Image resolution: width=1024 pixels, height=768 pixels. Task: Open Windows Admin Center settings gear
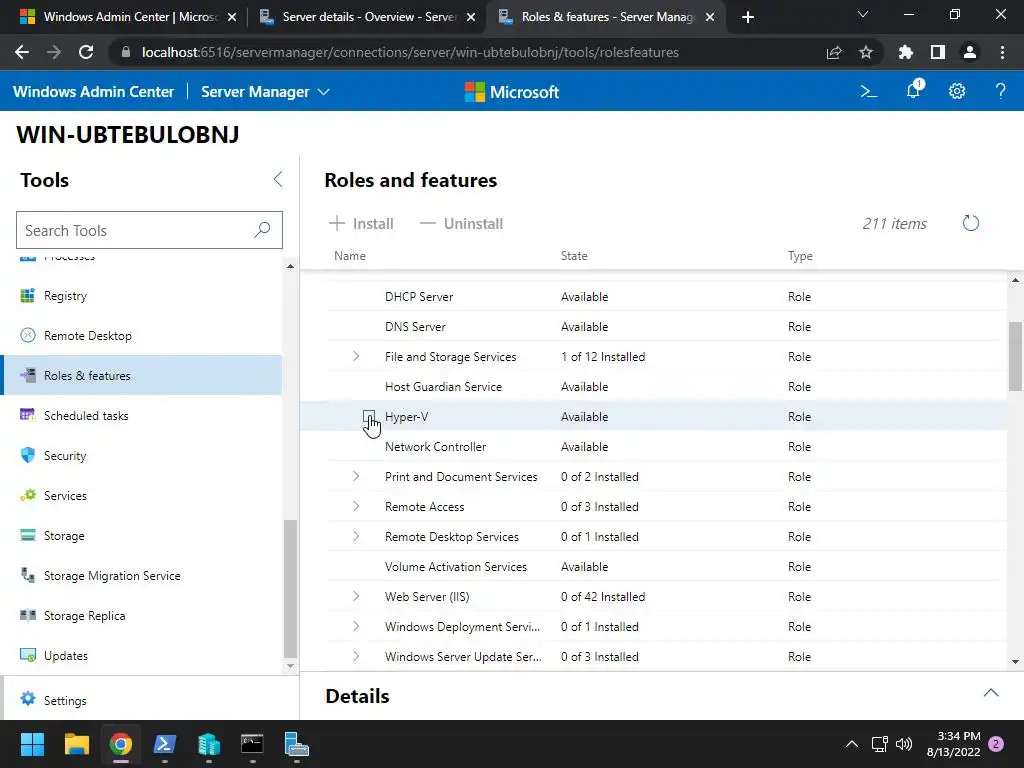click(957, 91)
